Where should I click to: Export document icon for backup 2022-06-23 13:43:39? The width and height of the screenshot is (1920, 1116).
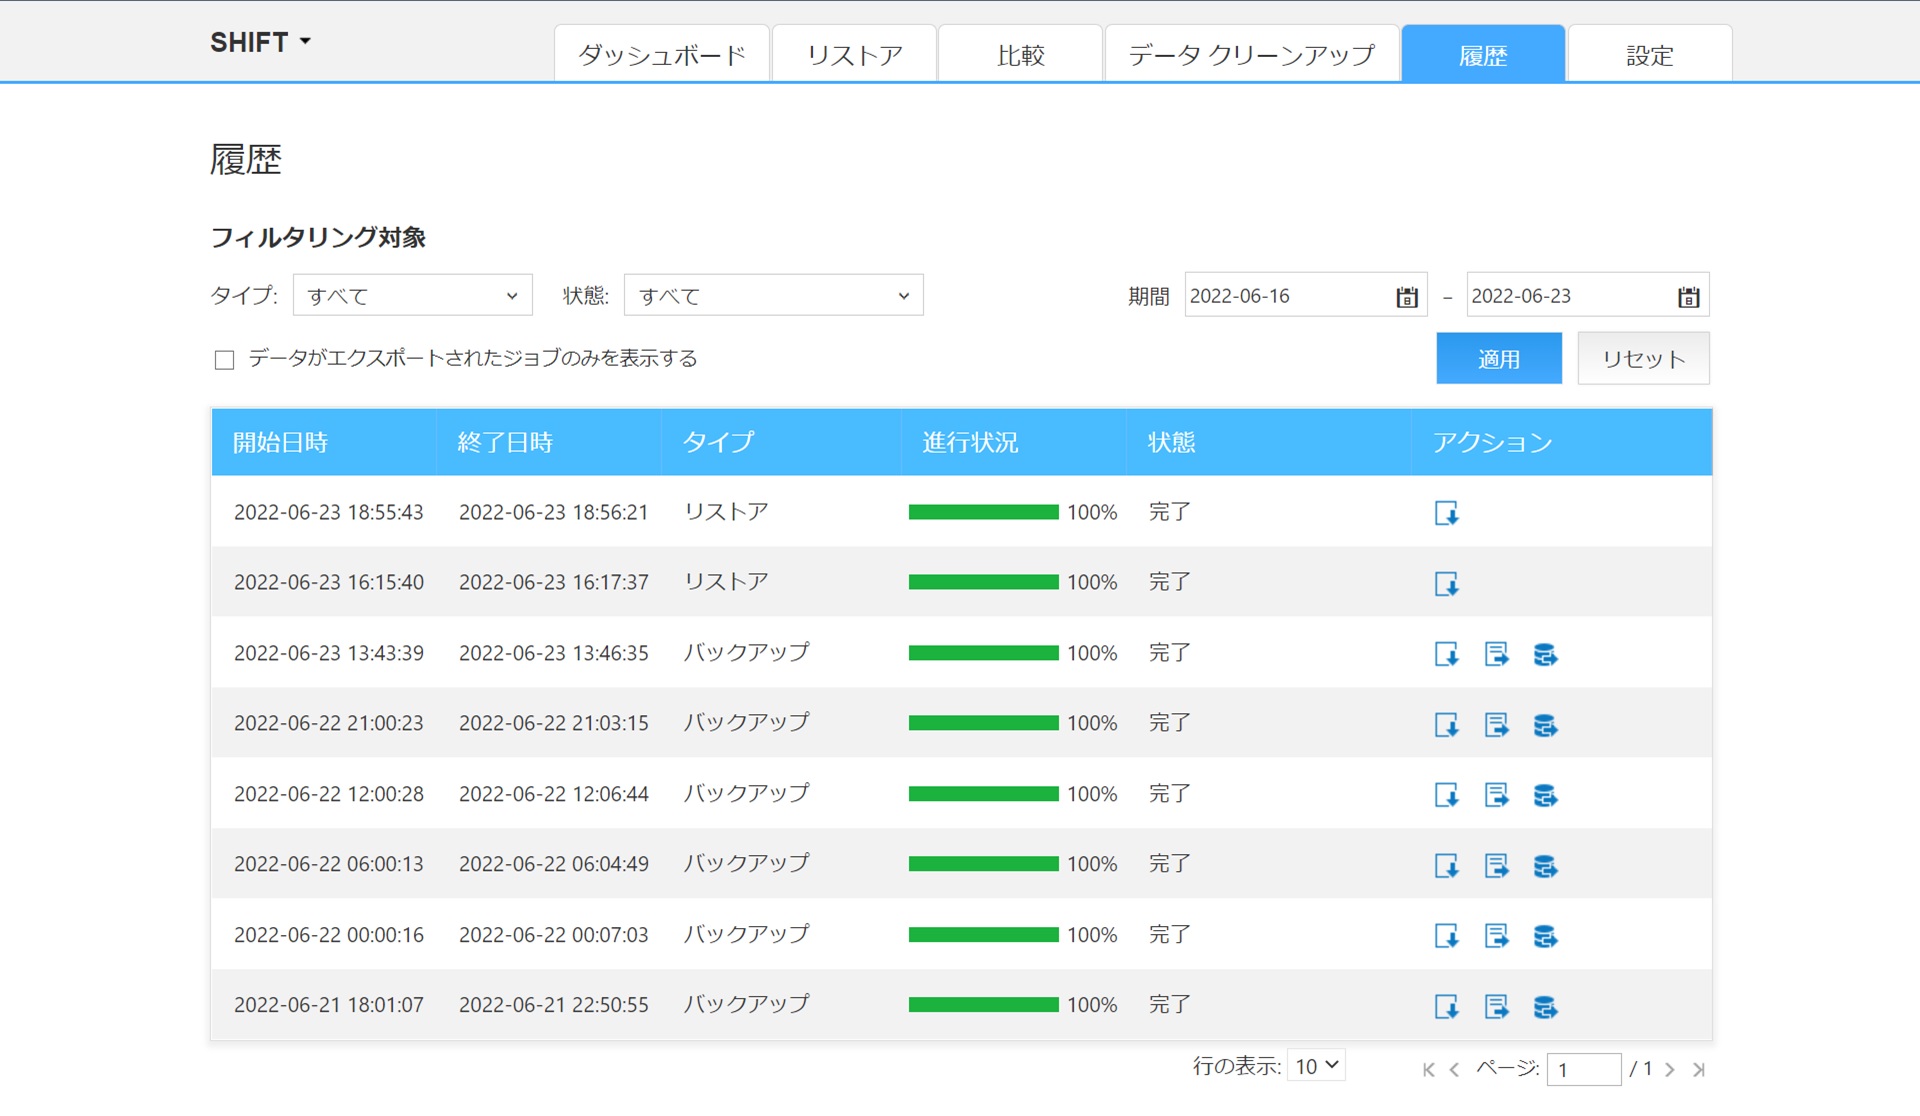[x=1496, y=654]
